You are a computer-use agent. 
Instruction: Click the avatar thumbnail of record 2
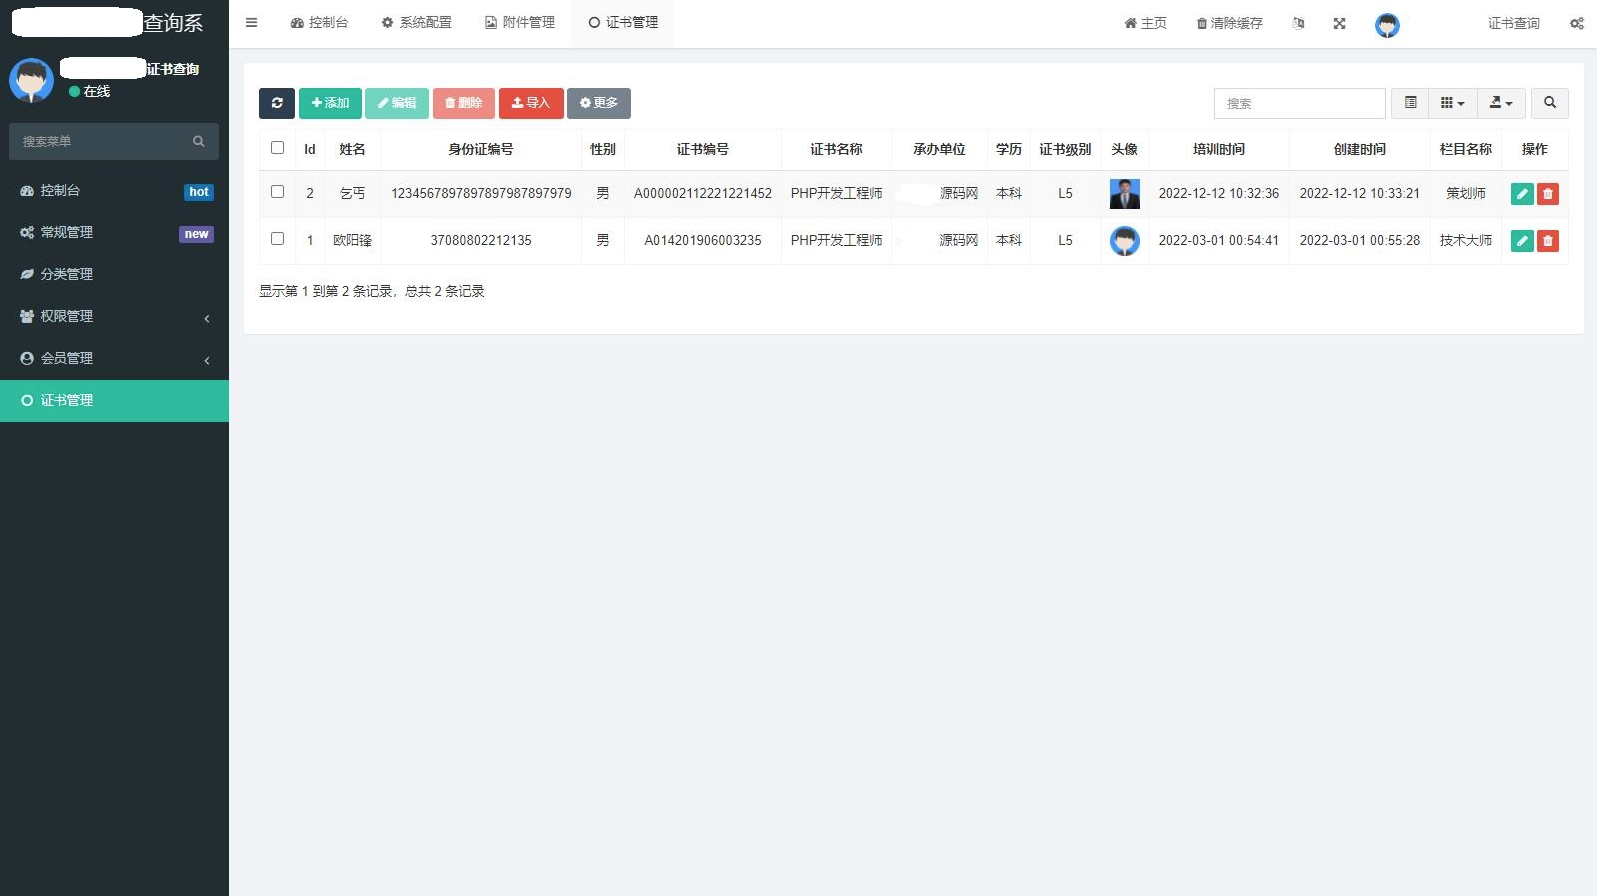coord(1124,194)
